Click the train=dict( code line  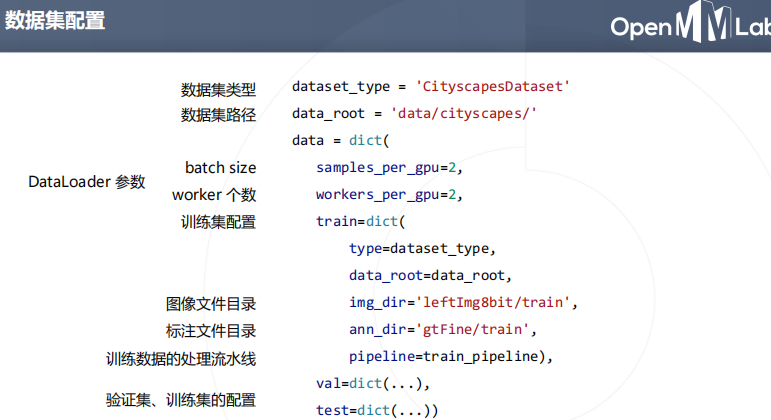(x=361, y=221)
